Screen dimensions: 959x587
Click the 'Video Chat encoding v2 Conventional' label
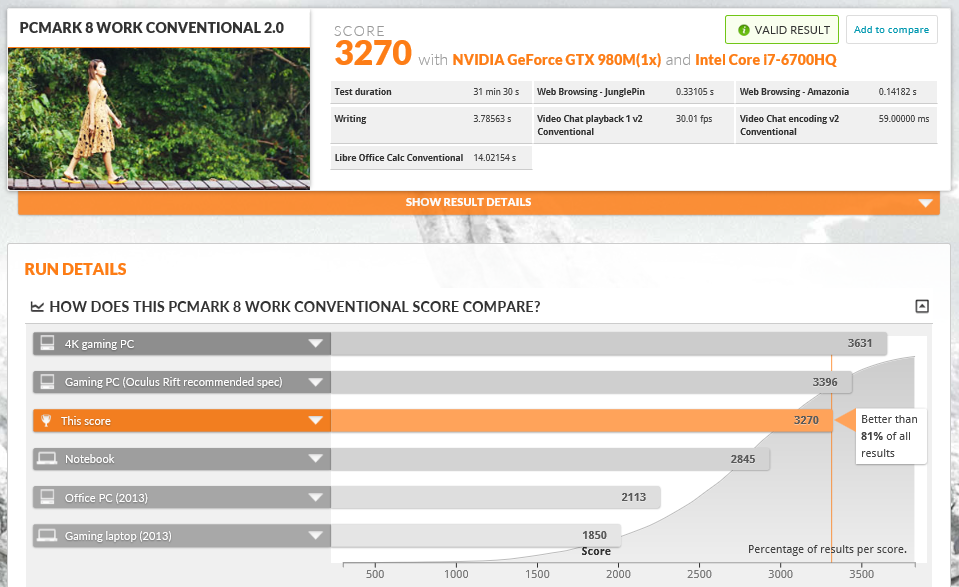coord(790,125)
